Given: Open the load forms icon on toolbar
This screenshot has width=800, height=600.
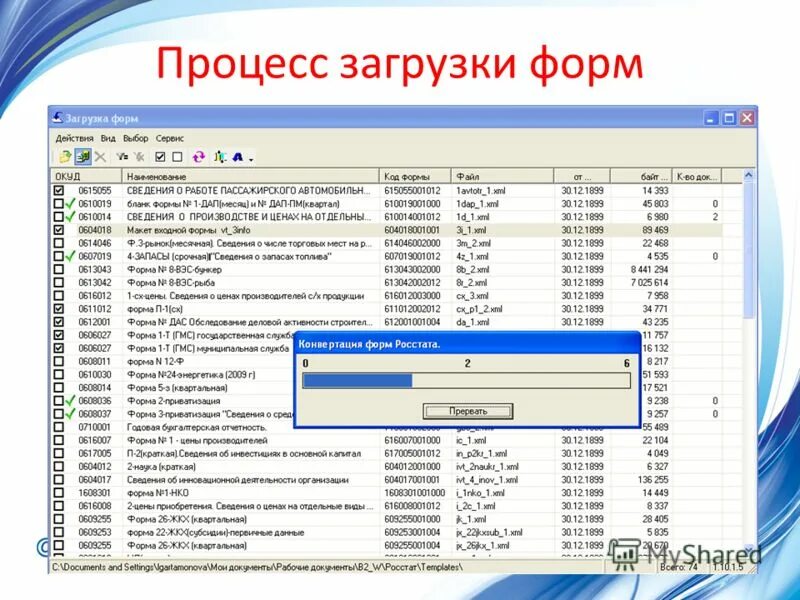Looking at the screenshot, I should coord(83,158).
